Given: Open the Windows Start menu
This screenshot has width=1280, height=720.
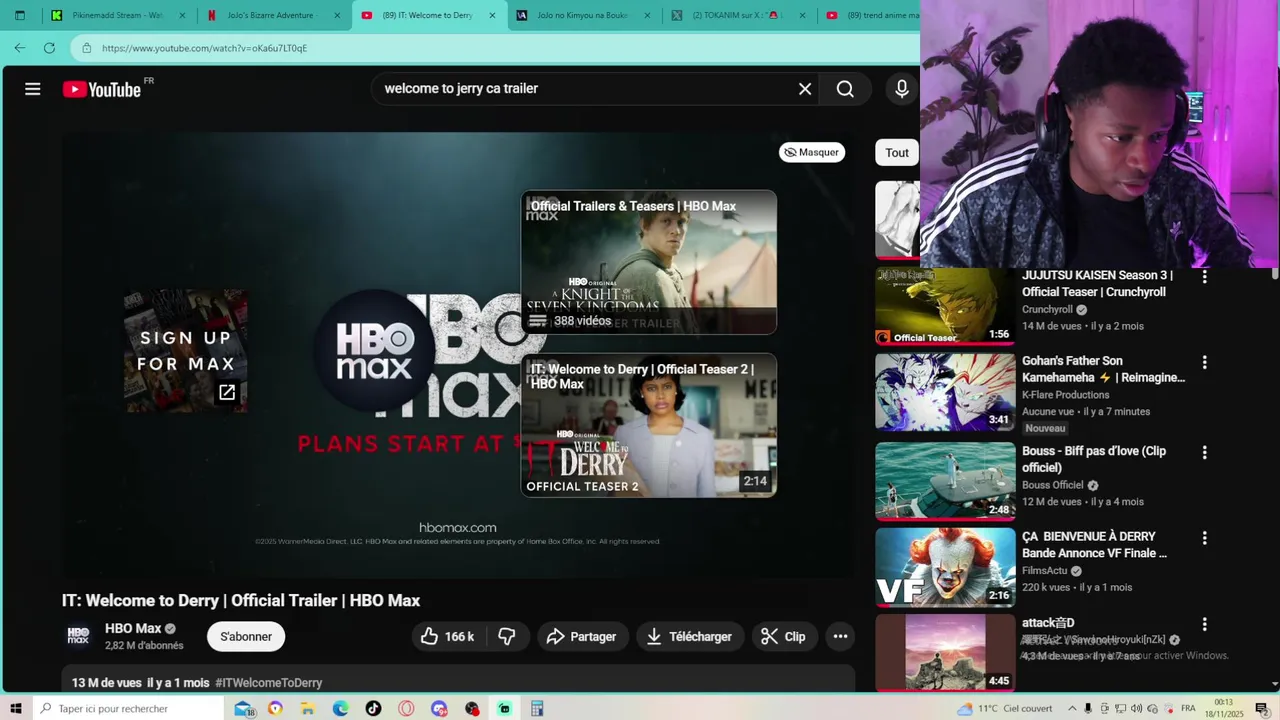Looking at the screenshot, I should point(15,708).
